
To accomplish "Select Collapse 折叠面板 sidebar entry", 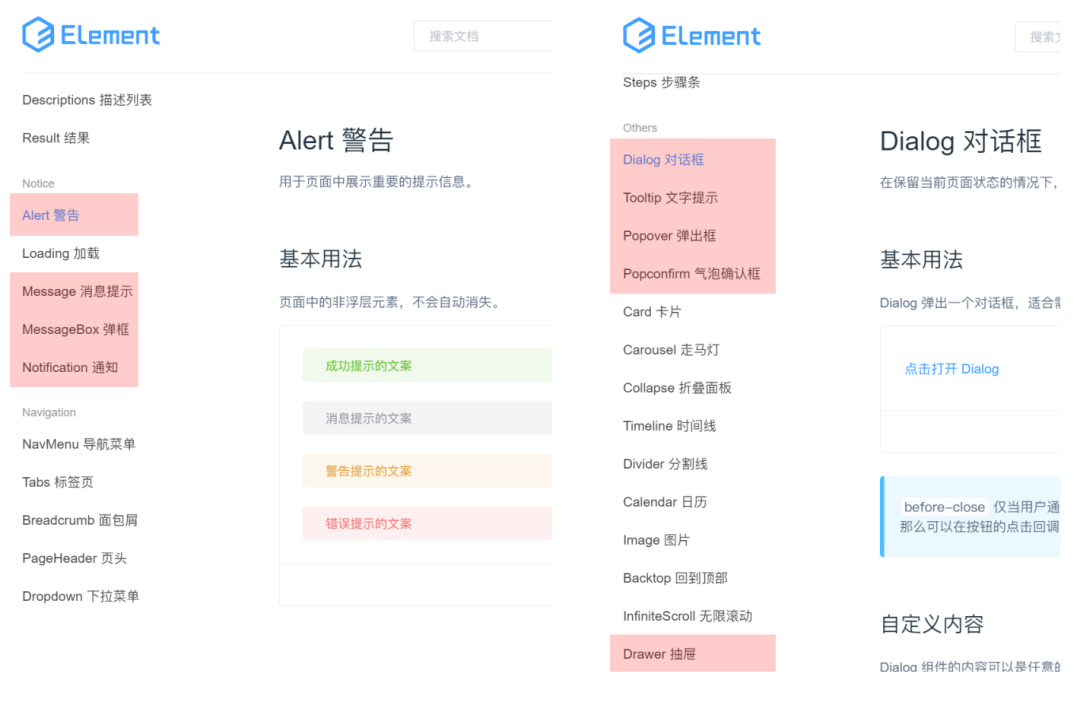I will (677, 388).
